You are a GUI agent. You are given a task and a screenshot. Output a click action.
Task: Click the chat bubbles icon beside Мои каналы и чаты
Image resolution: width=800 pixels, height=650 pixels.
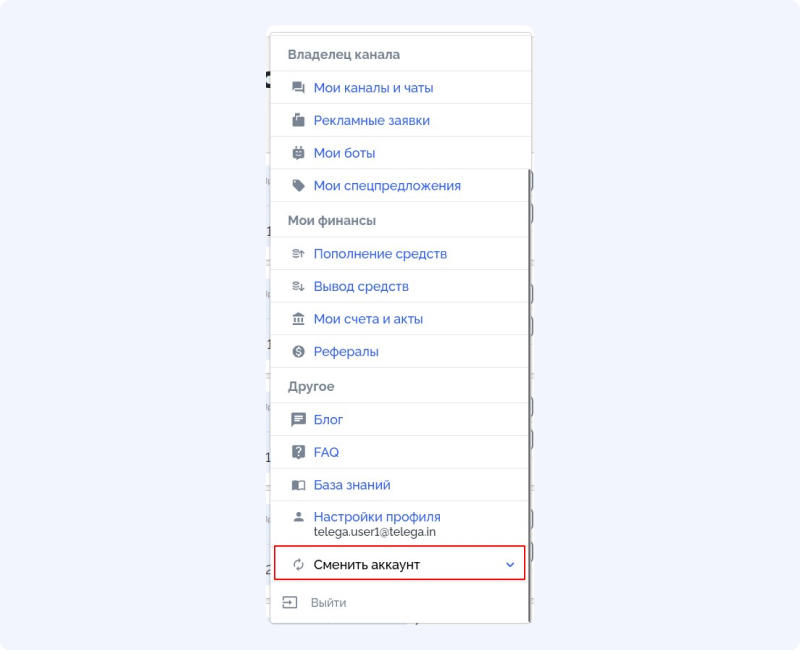coord(298,88)
